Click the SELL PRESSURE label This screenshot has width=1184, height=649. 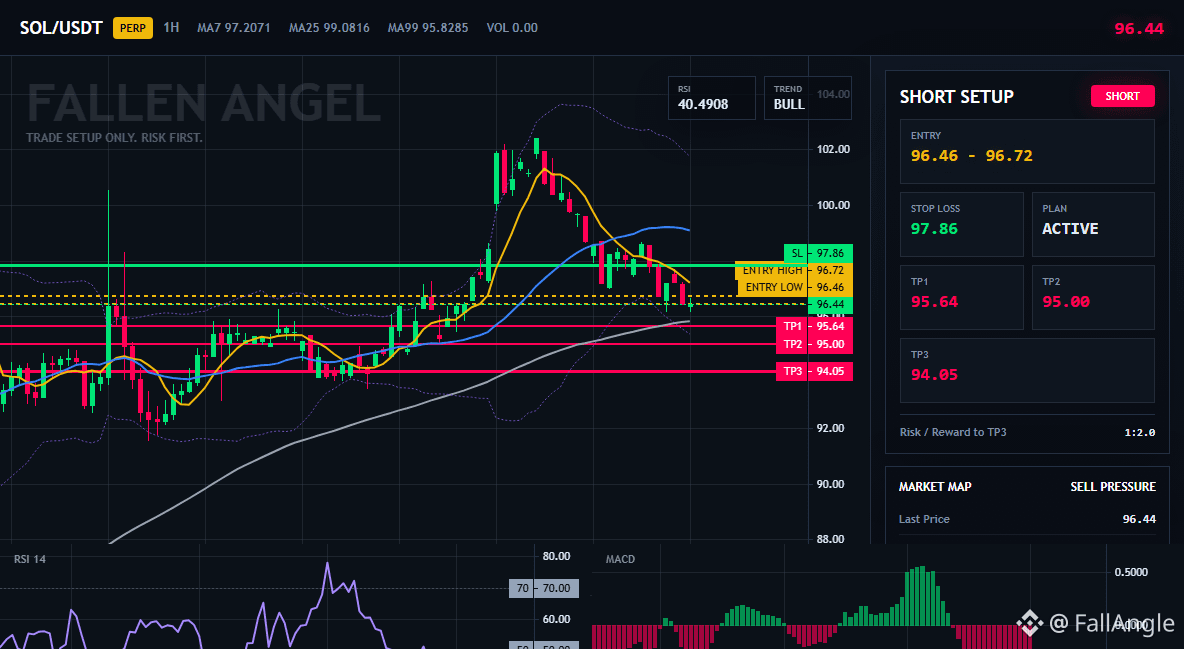click(1112, 487)
